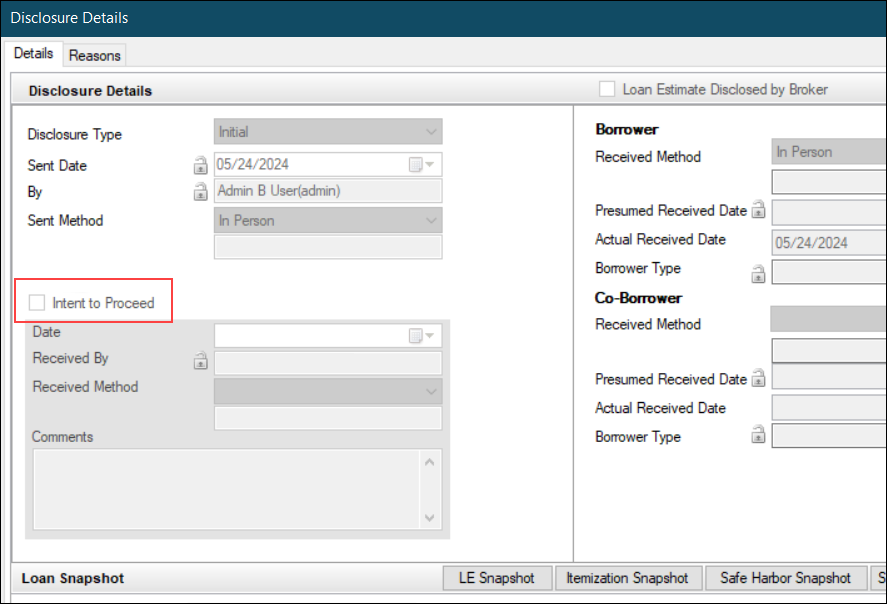Open the Sent Method dropdown
Viewport: 887px width, 604px height.
[x=328, y=221]
